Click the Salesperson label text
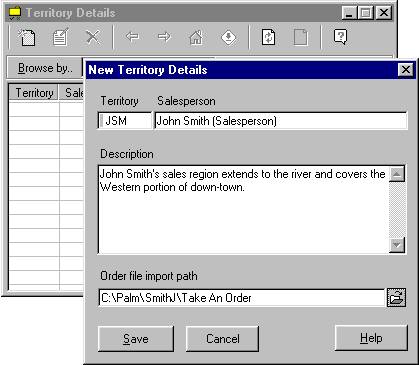The image size is (419, 365). [x=186, y=101]
